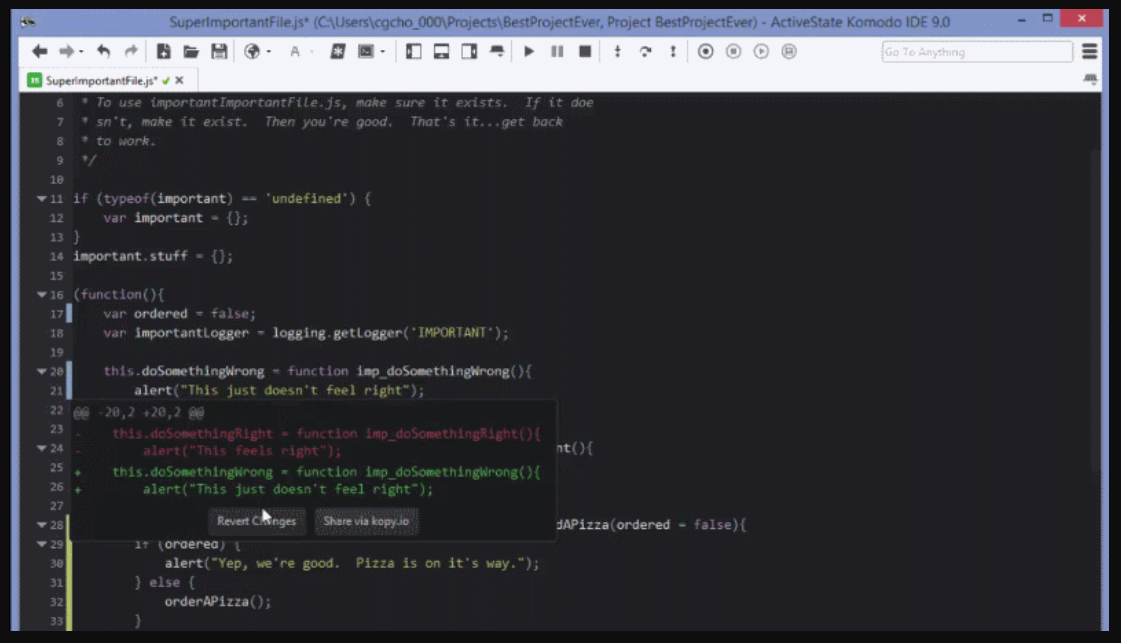
Task: Click the Undo toolbar icon
Action: [x=104, y=52]
